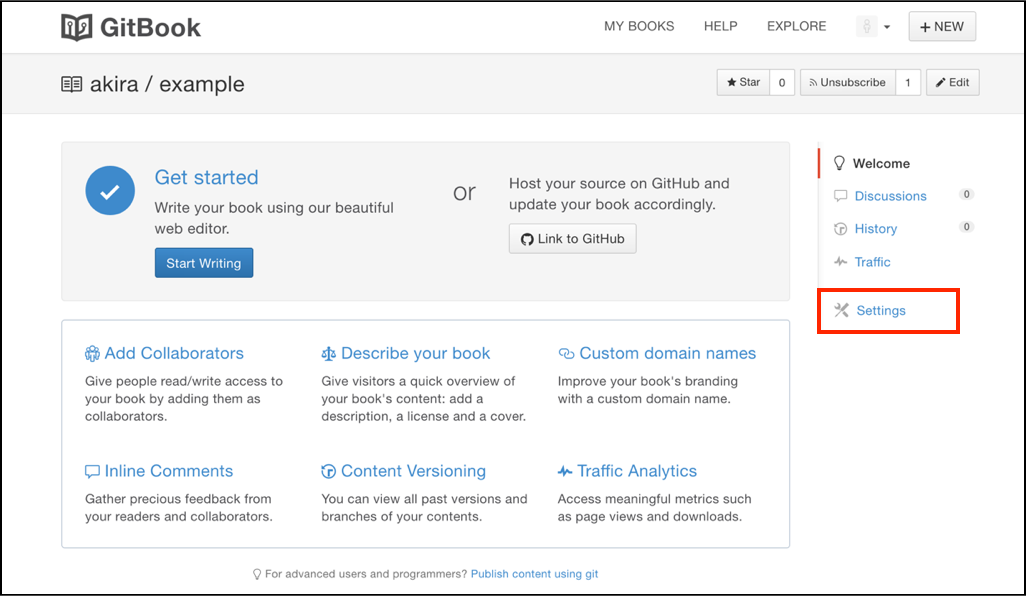Click the Add Collaborators people icon
Screen dimensions: 1026x596
(x=92, y=354)
